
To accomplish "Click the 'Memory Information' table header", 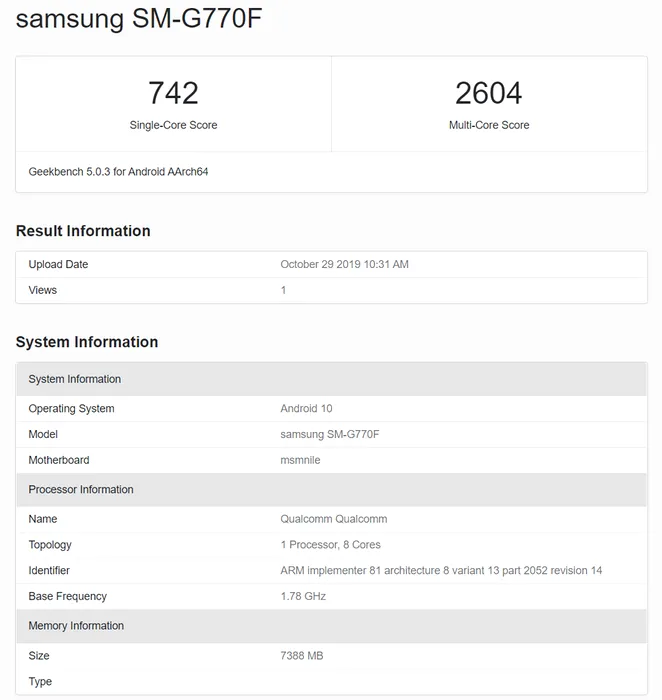I will (x=331, y=626).
